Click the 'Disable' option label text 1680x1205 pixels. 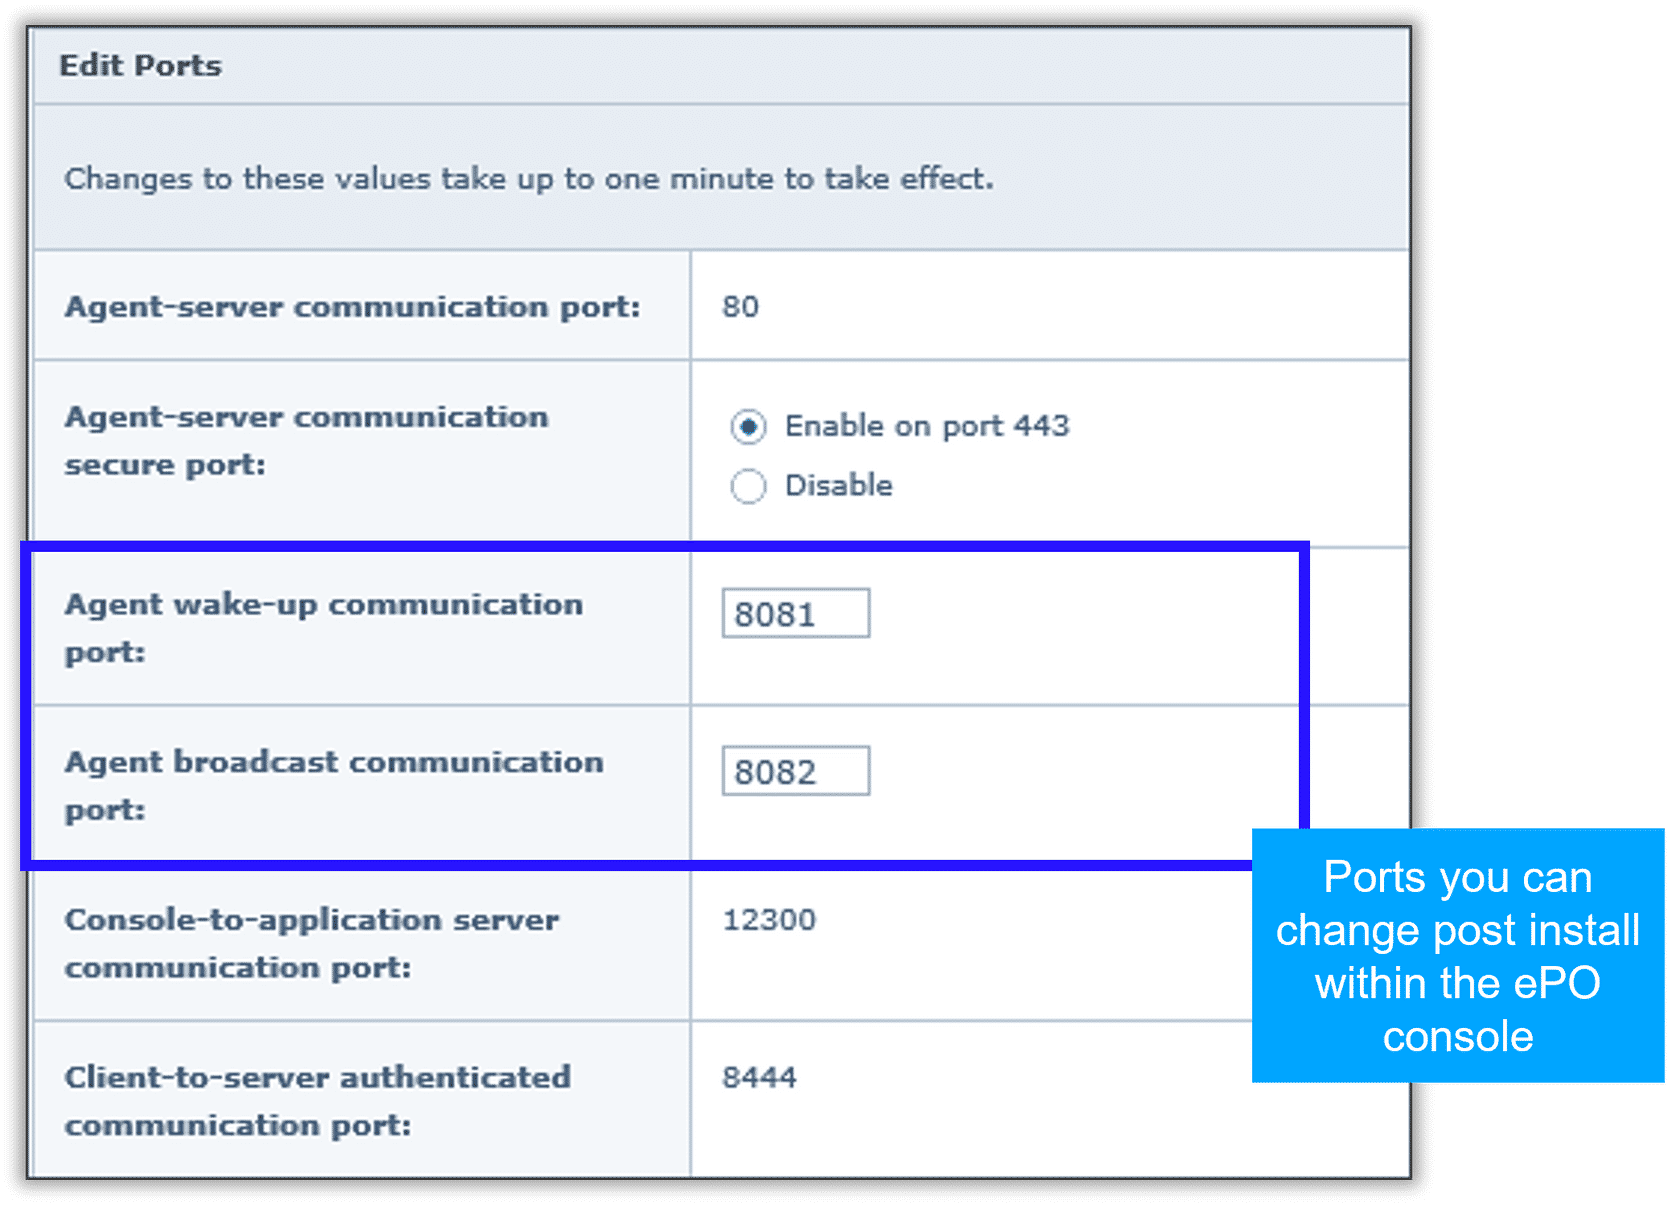coord(838,486)
